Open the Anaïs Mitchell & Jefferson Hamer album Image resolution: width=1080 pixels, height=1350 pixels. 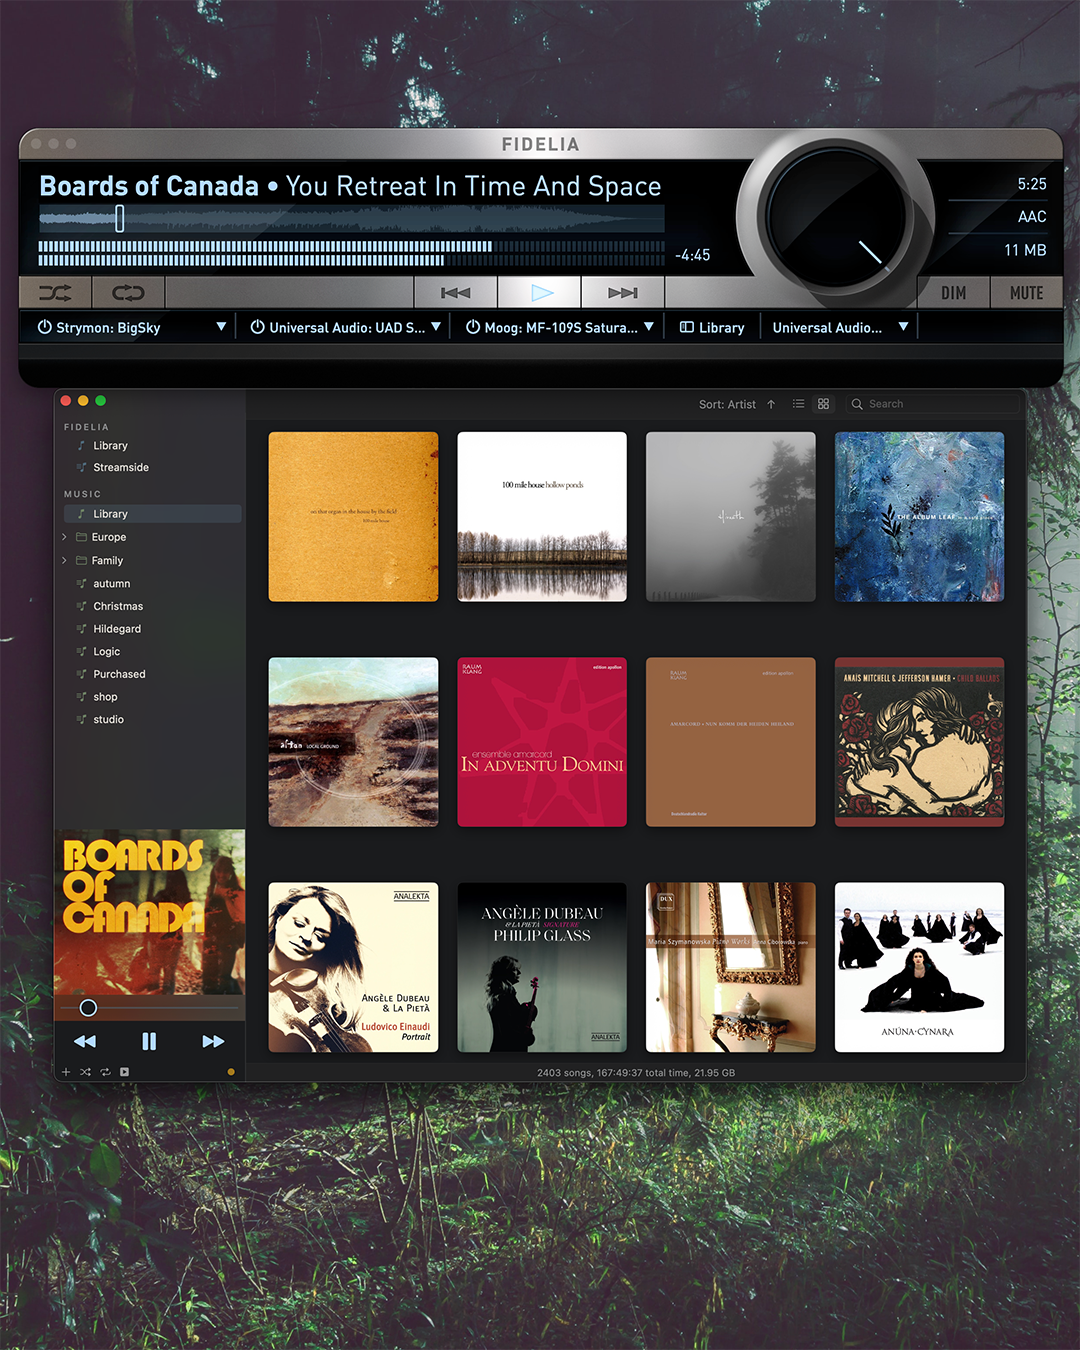coord(920,742)
